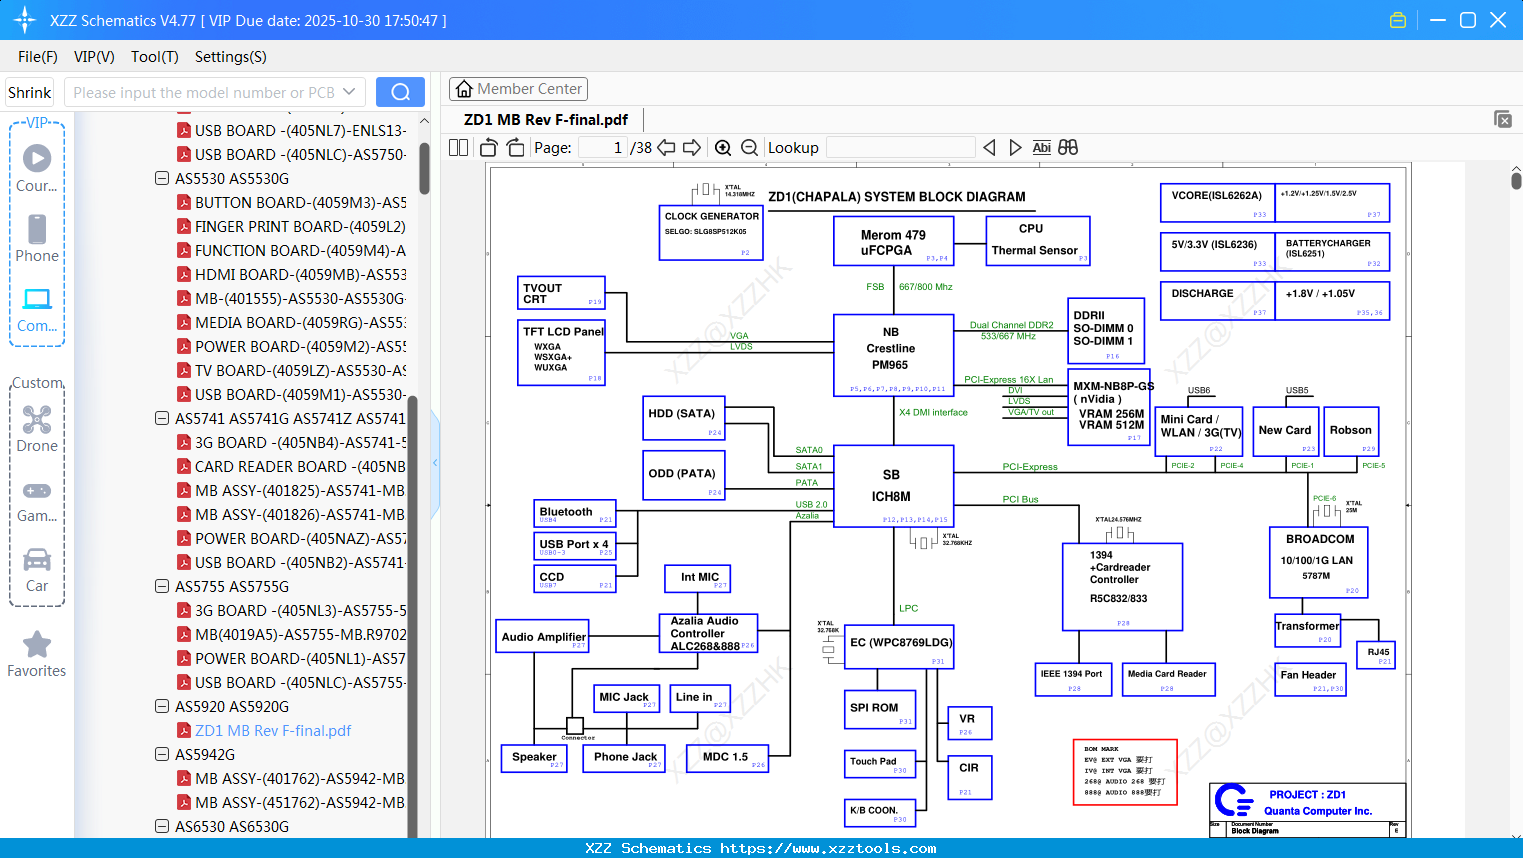Open the Member Center
Screen dimensions: 1523x858
point(518,89)
